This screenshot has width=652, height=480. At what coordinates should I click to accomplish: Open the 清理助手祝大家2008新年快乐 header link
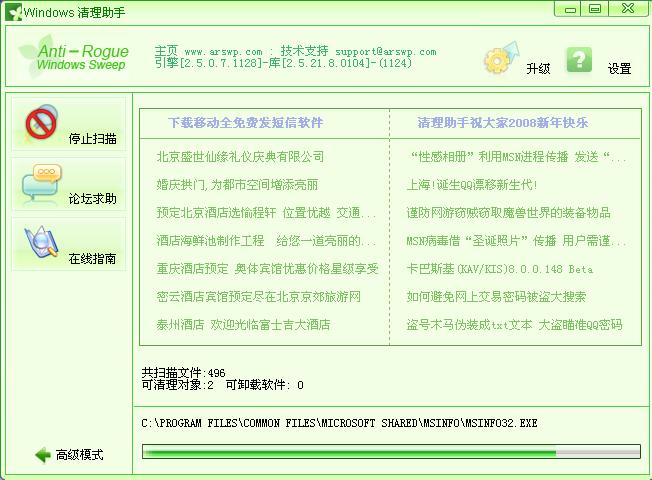tap(503, 123)
